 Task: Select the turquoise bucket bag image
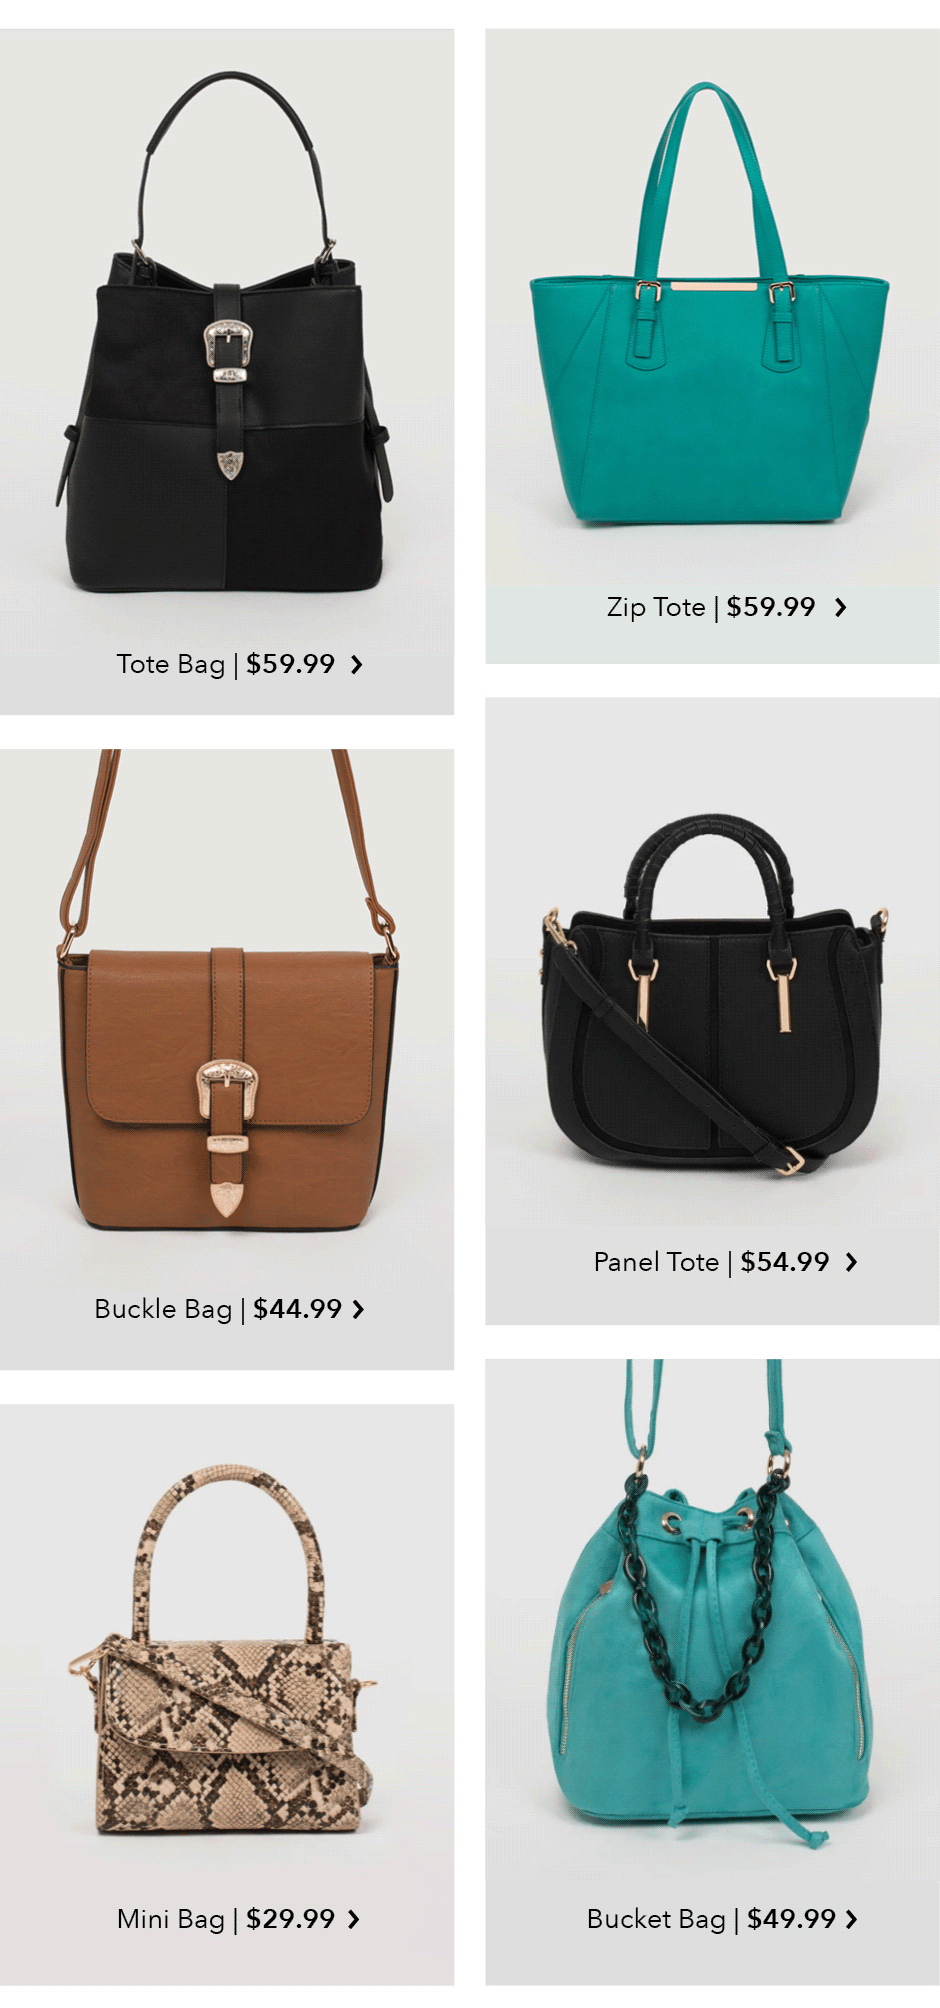pos(712,1600)
